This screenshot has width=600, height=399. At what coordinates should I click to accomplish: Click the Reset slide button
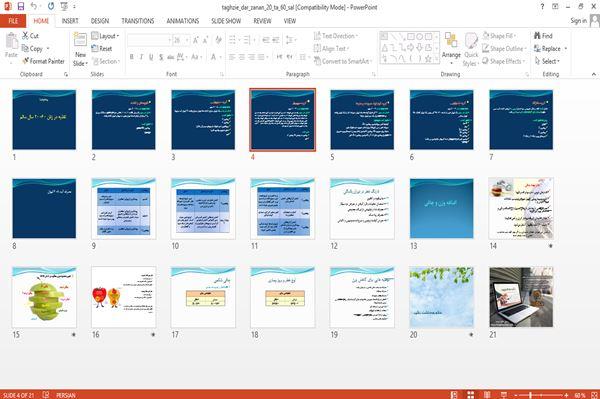(x=102, y=49)
